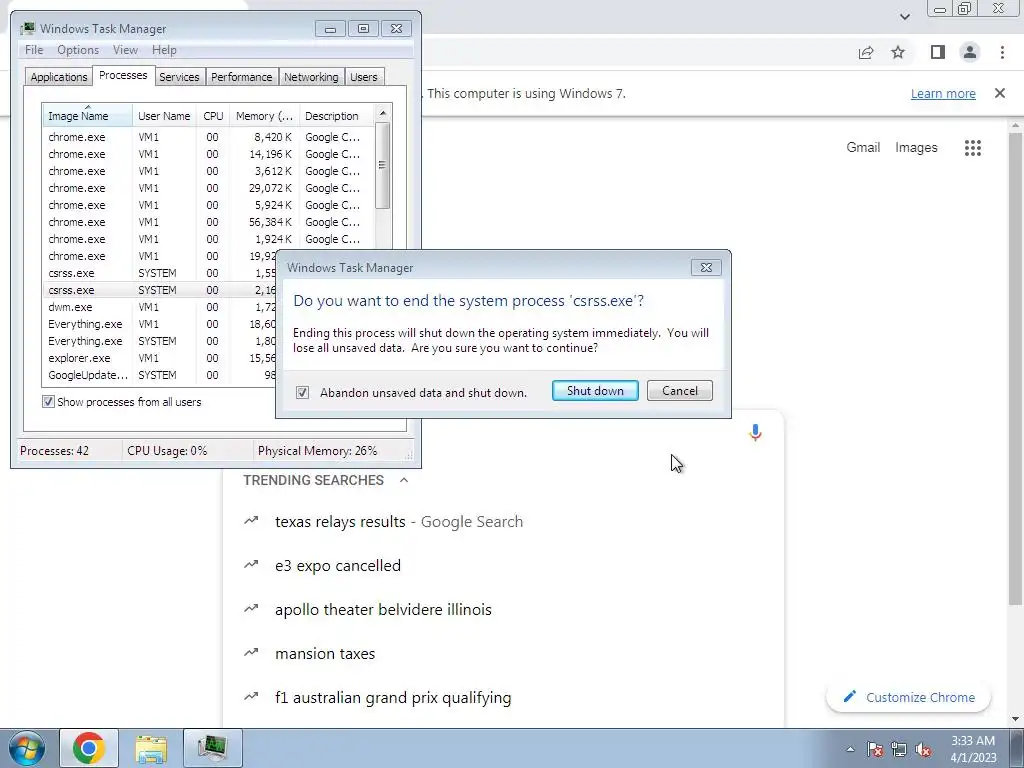Choose mansion taxes trending search

325,654
